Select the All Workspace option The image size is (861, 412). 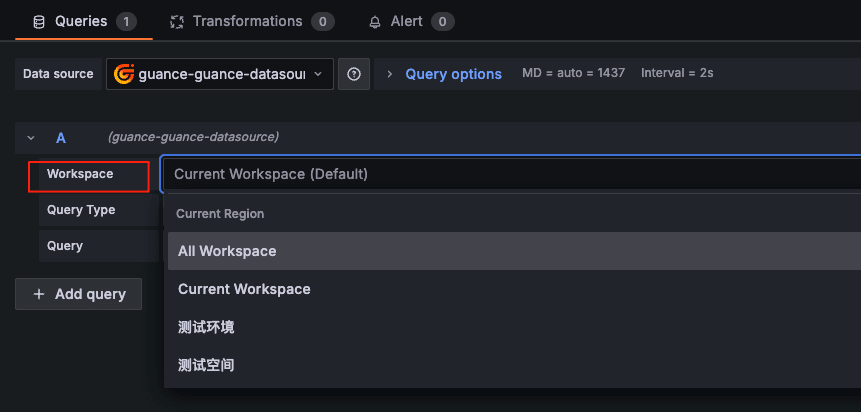tap(227, 251)
